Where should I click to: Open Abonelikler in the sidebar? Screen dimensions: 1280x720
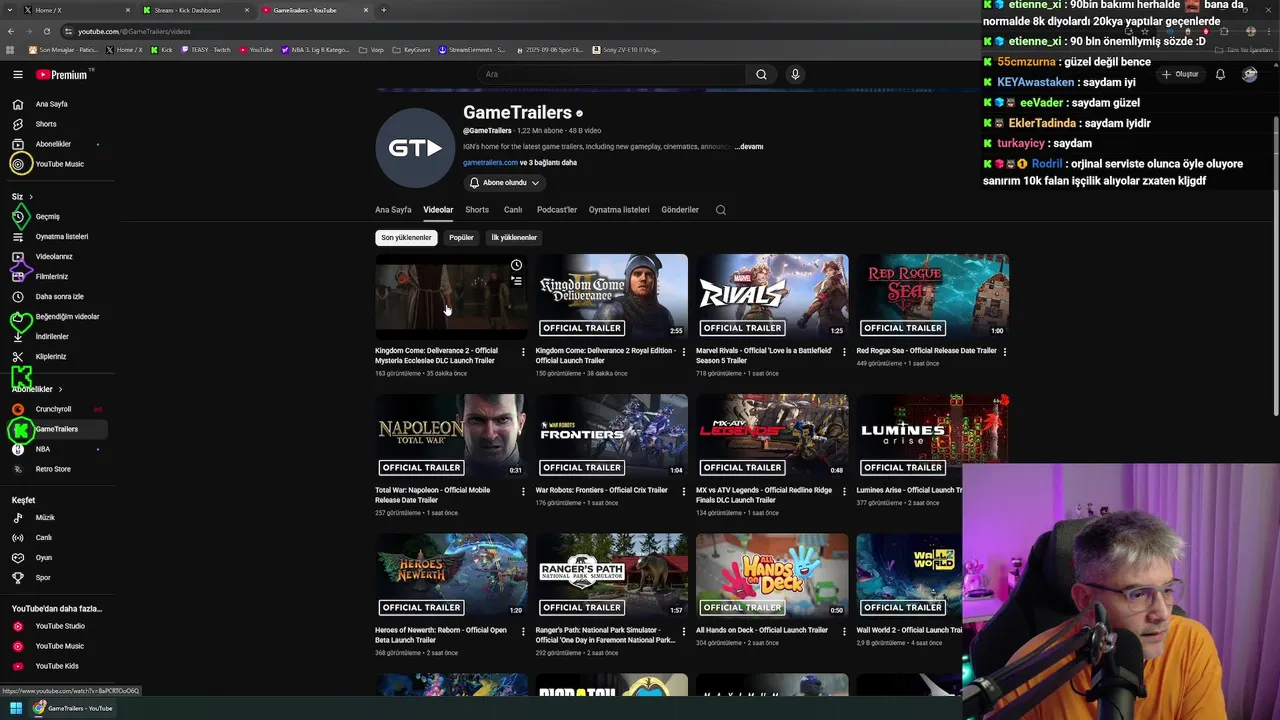[54, 144]
